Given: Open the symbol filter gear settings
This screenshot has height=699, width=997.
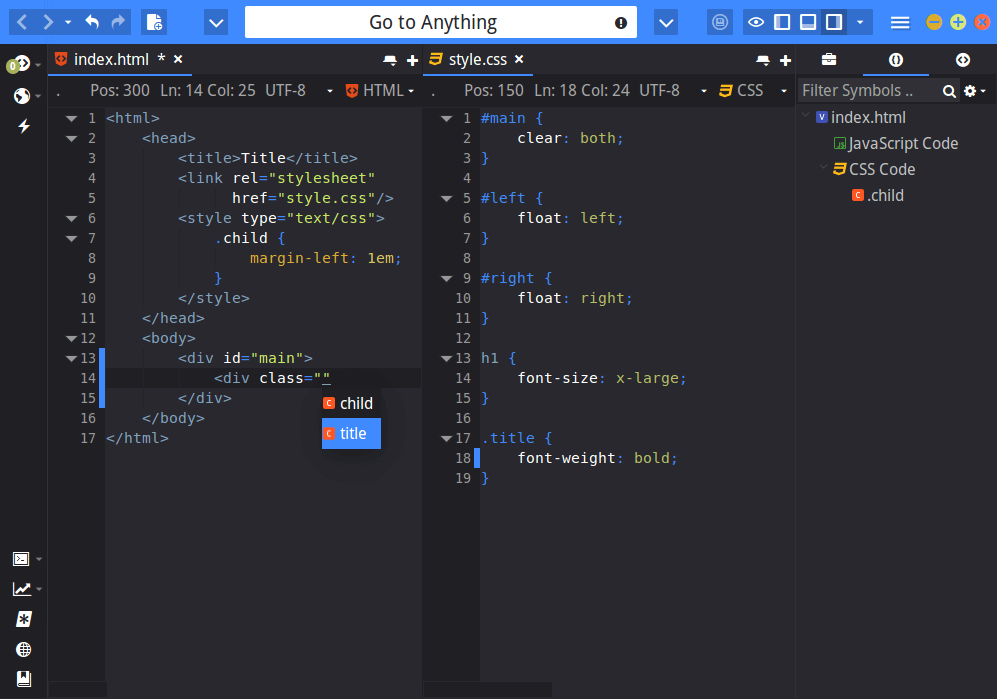Looking at the screenshot, I should tap(974, 91).
